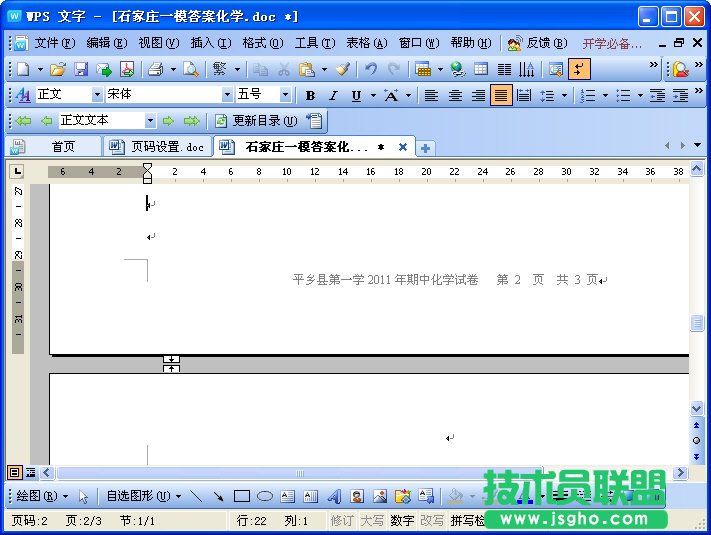Toggle the show paragraph marks button
This screenshot has height=535, width=711.
[579, 69]
